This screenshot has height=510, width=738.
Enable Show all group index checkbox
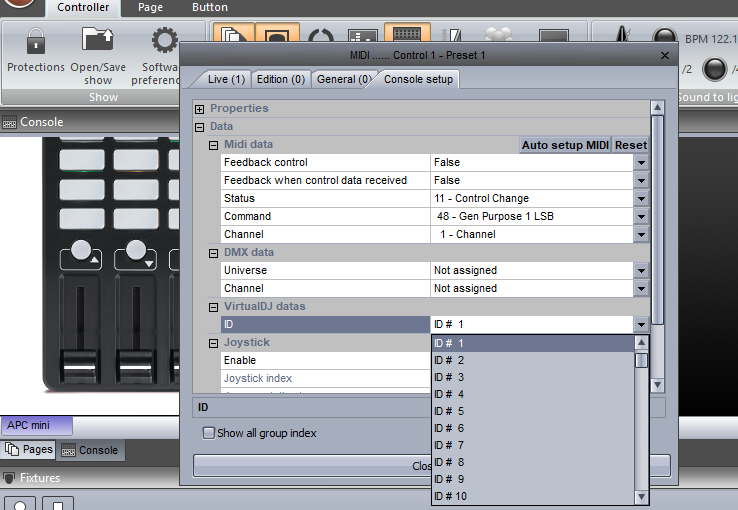click(x=209, y=433)
